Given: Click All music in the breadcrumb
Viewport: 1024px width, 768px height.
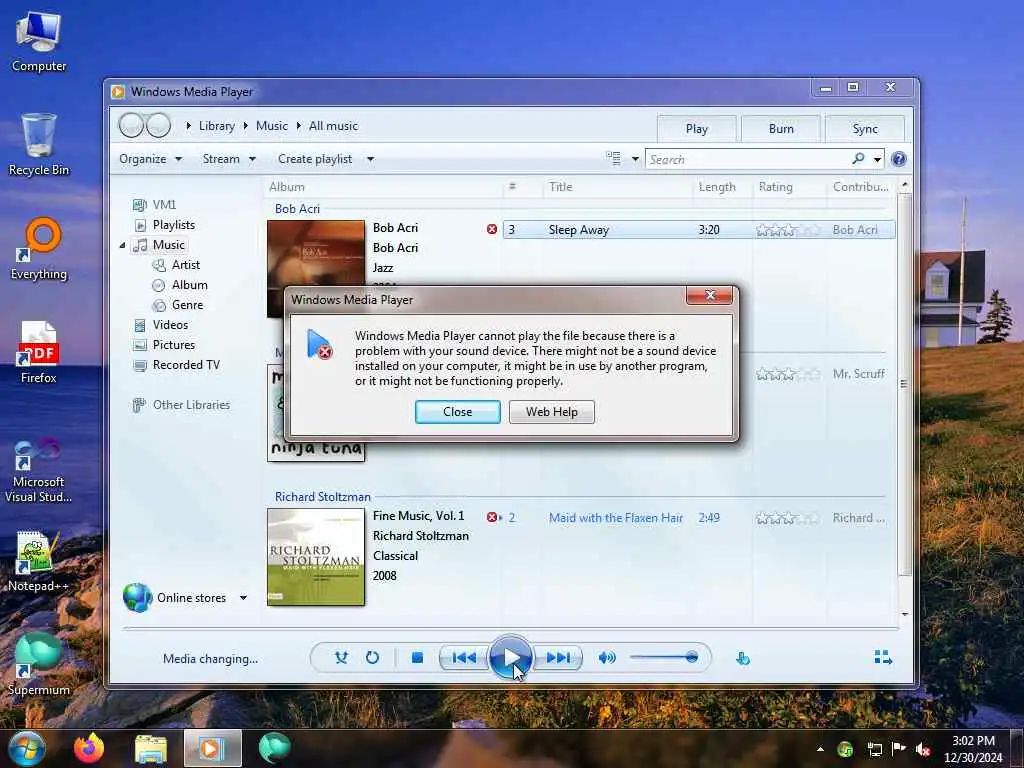Looking at the screenshot, I should pos(333,126).
